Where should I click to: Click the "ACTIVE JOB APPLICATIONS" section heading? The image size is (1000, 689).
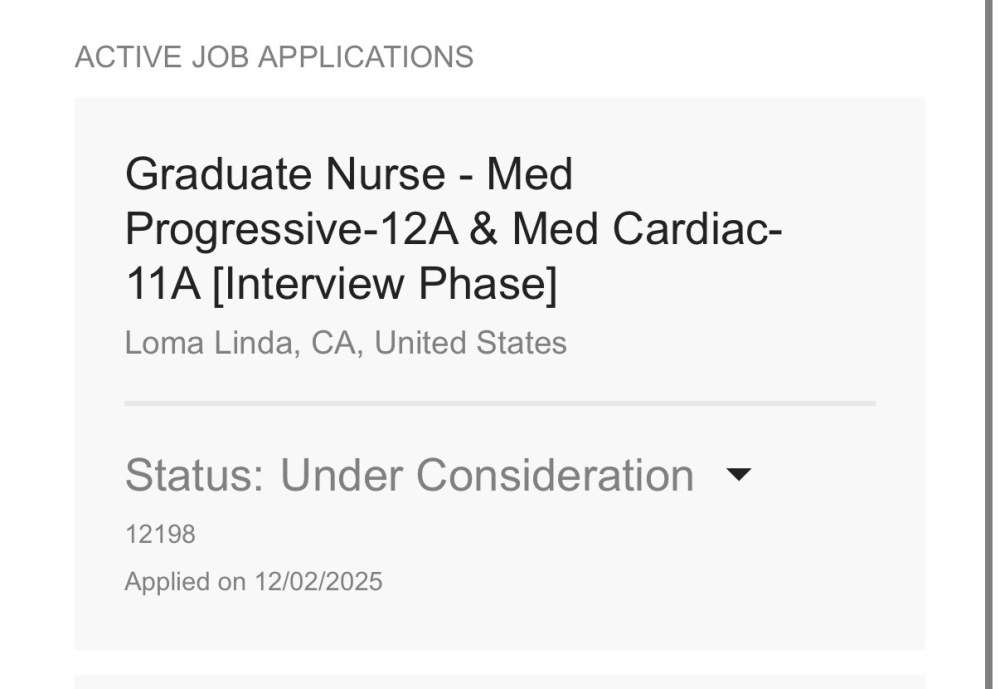click(x=274, y=57)
